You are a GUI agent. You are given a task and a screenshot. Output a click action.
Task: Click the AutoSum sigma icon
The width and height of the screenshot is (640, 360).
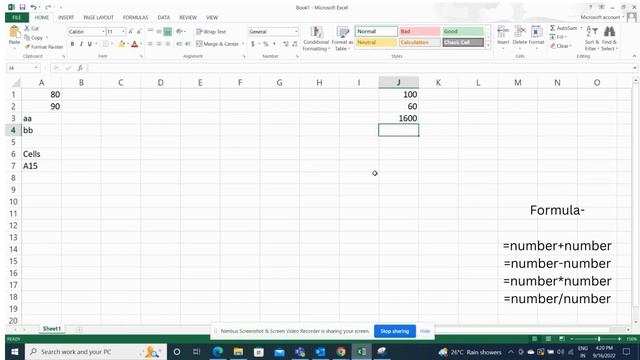[x=552, y=28]
